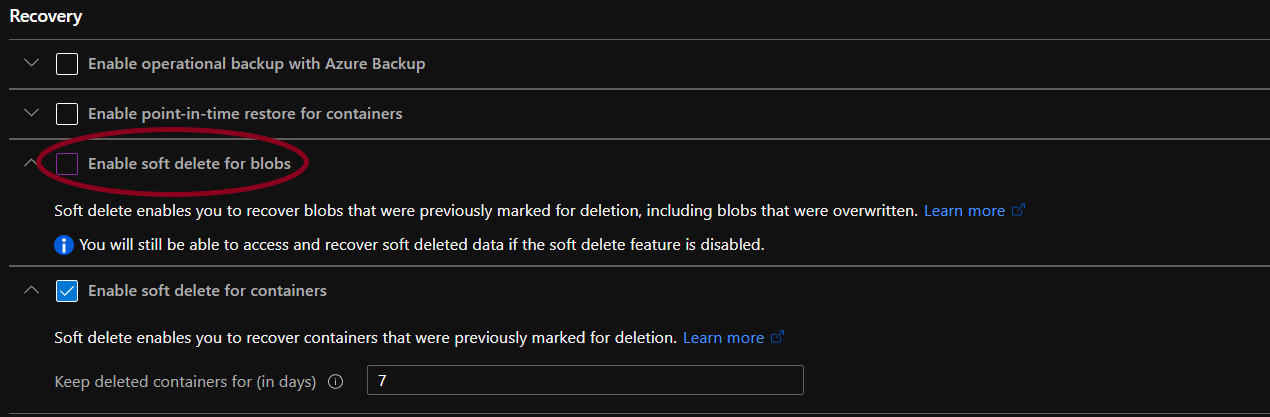Tick the point-in-time restore for containers checkbox
Image resolution: width=1270 pixels, height=417 pixels.
[x=67, y=114]
